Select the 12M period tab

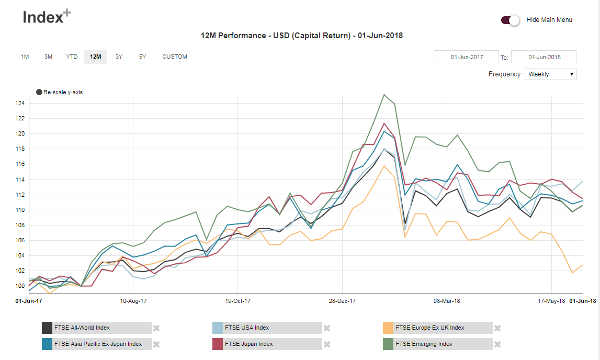95,57
